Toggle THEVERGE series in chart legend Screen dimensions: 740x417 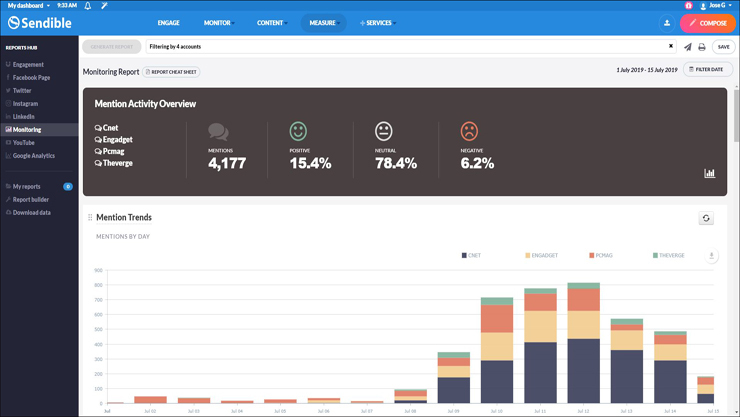click(669, 256)
